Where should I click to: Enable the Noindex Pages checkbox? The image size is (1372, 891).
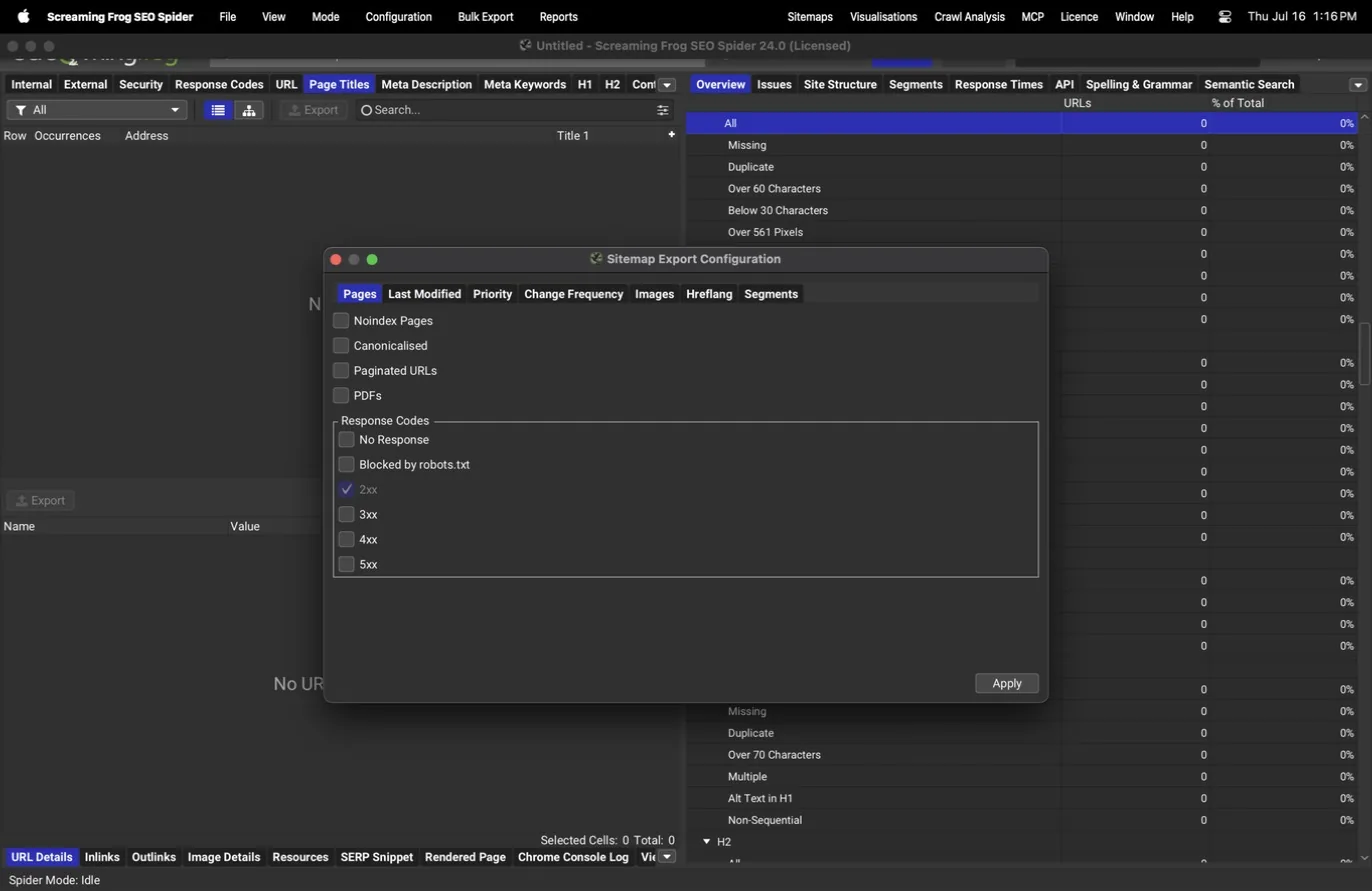tap(341, 321)
